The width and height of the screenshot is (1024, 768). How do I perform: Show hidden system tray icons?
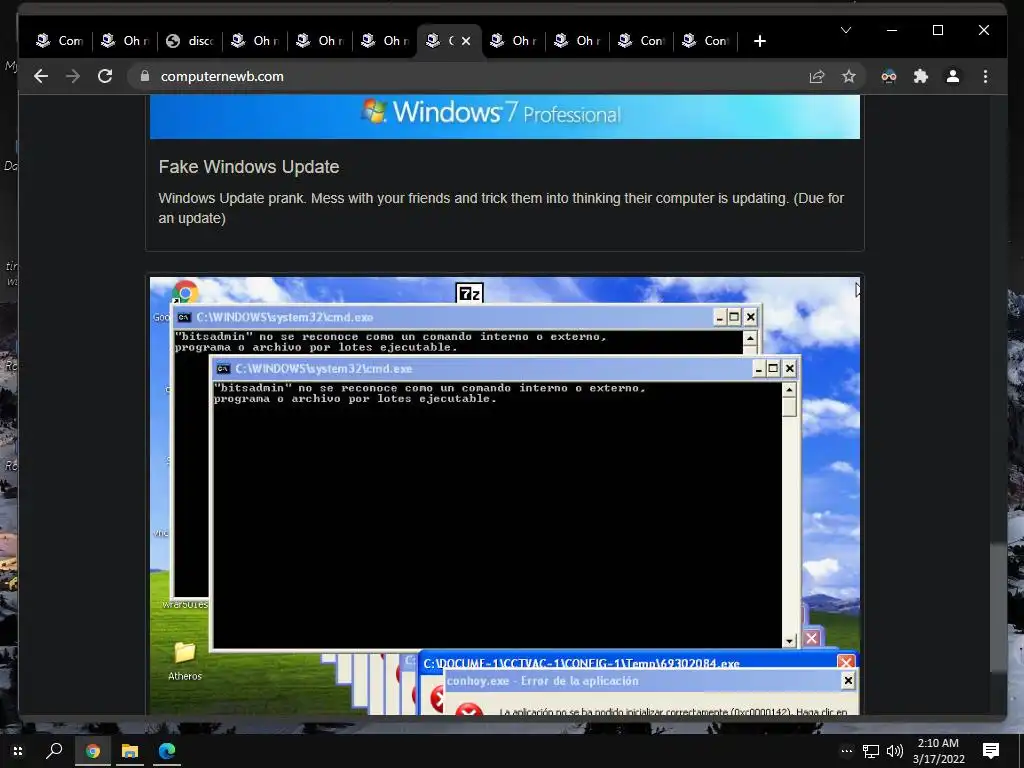pos(846,751)
